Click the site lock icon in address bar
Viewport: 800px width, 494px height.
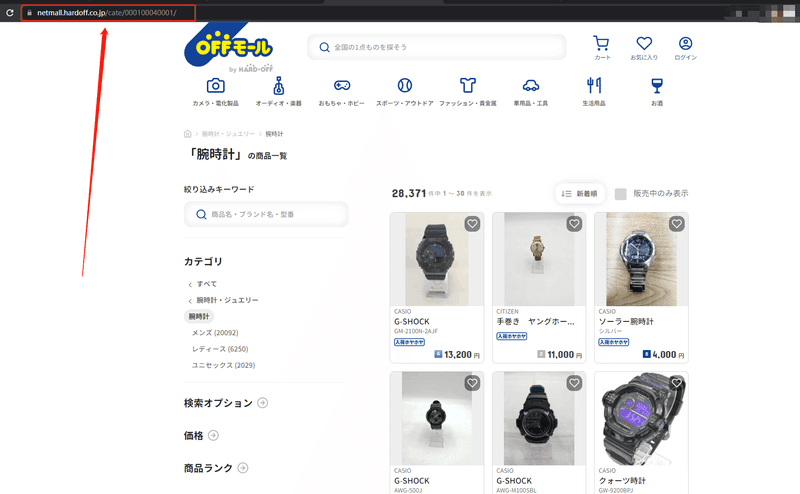point(30,13)
